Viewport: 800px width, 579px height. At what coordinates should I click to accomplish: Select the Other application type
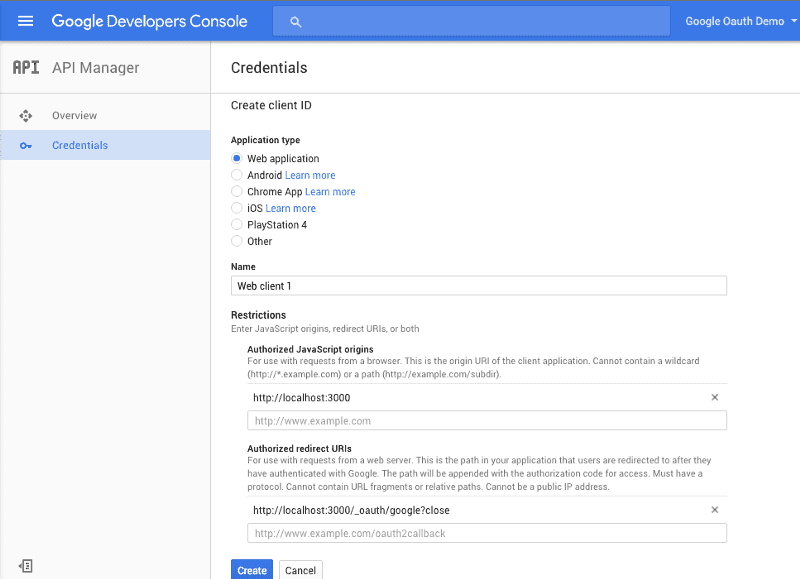point(236,241)
